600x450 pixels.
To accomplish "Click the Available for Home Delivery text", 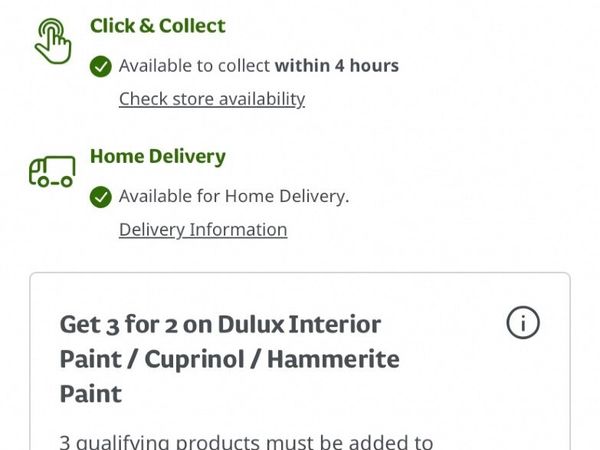I will (x=234, y=196).
